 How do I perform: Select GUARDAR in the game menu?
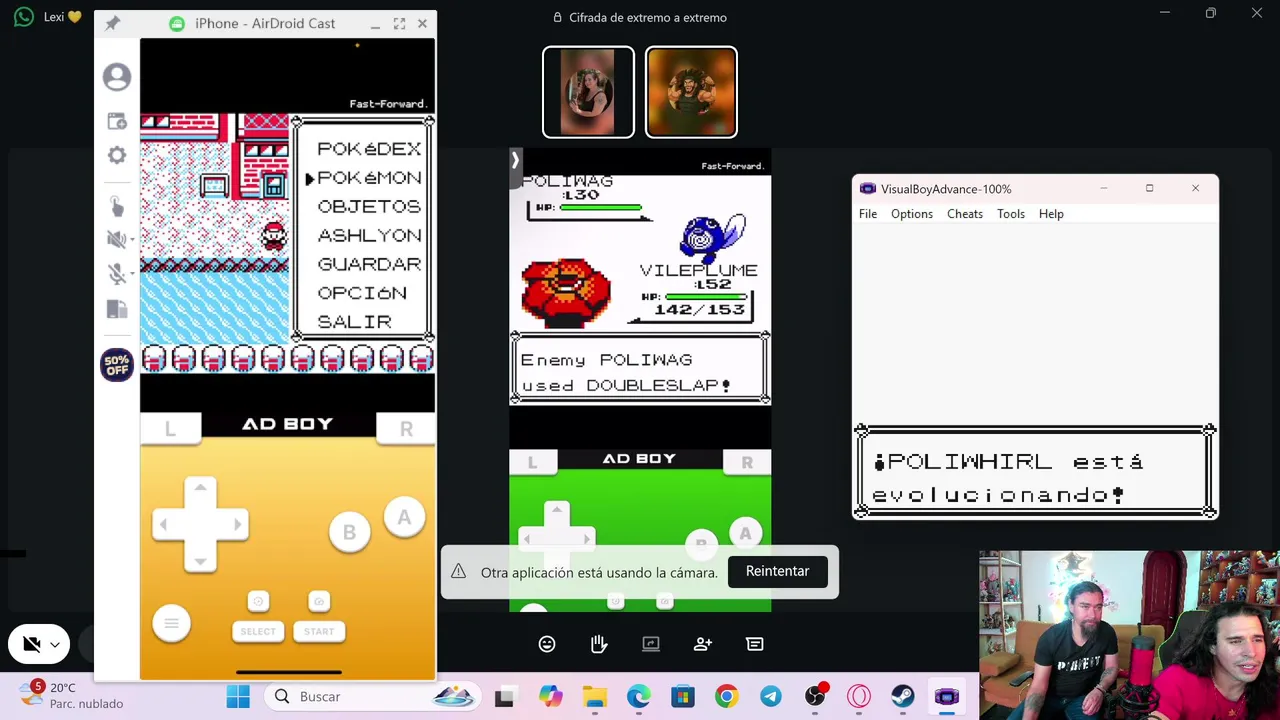369,265
